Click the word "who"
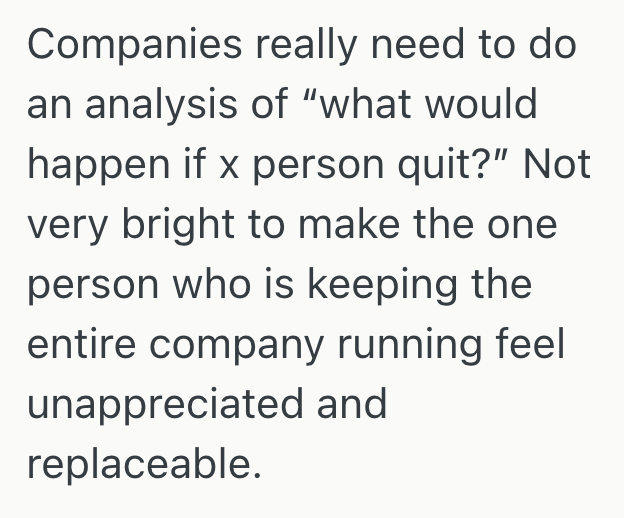Viewport: 624px width, 518px height. [x=207, y=286]
